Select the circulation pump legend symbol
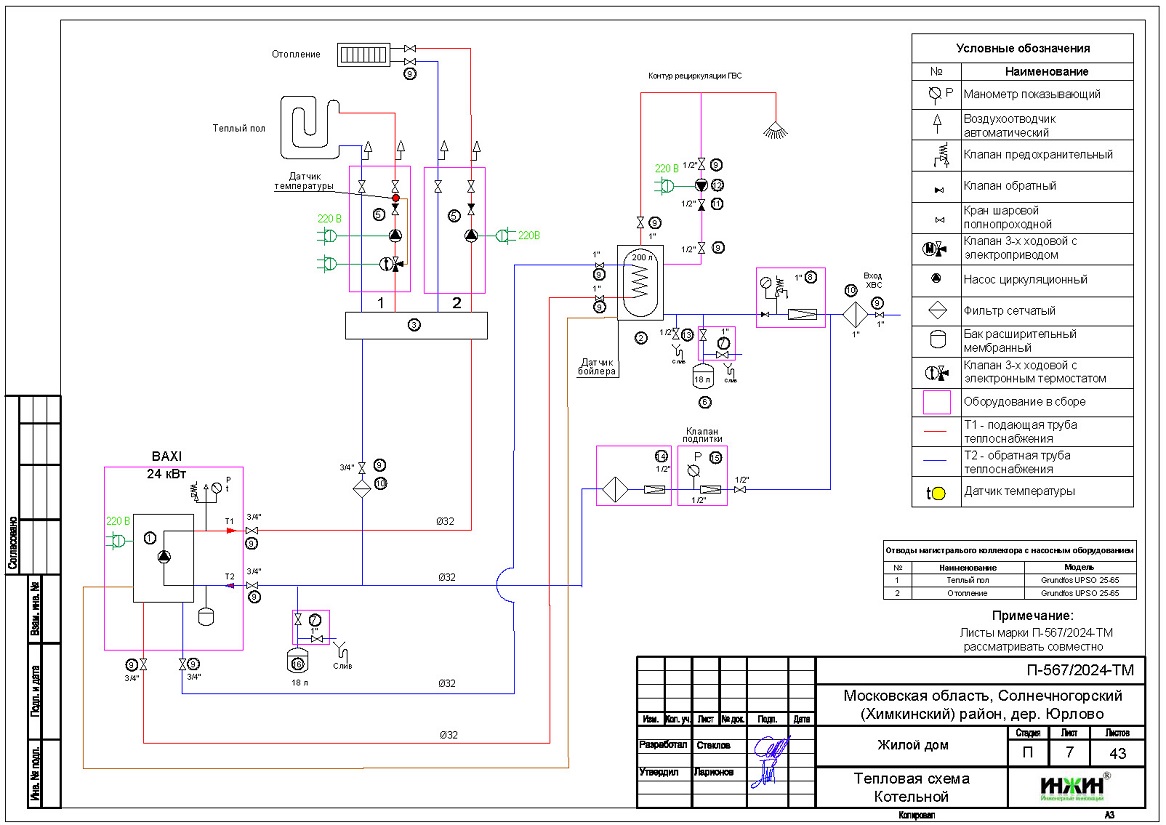The width and height of the screenshot is (1166, 825). pos(936,280)
